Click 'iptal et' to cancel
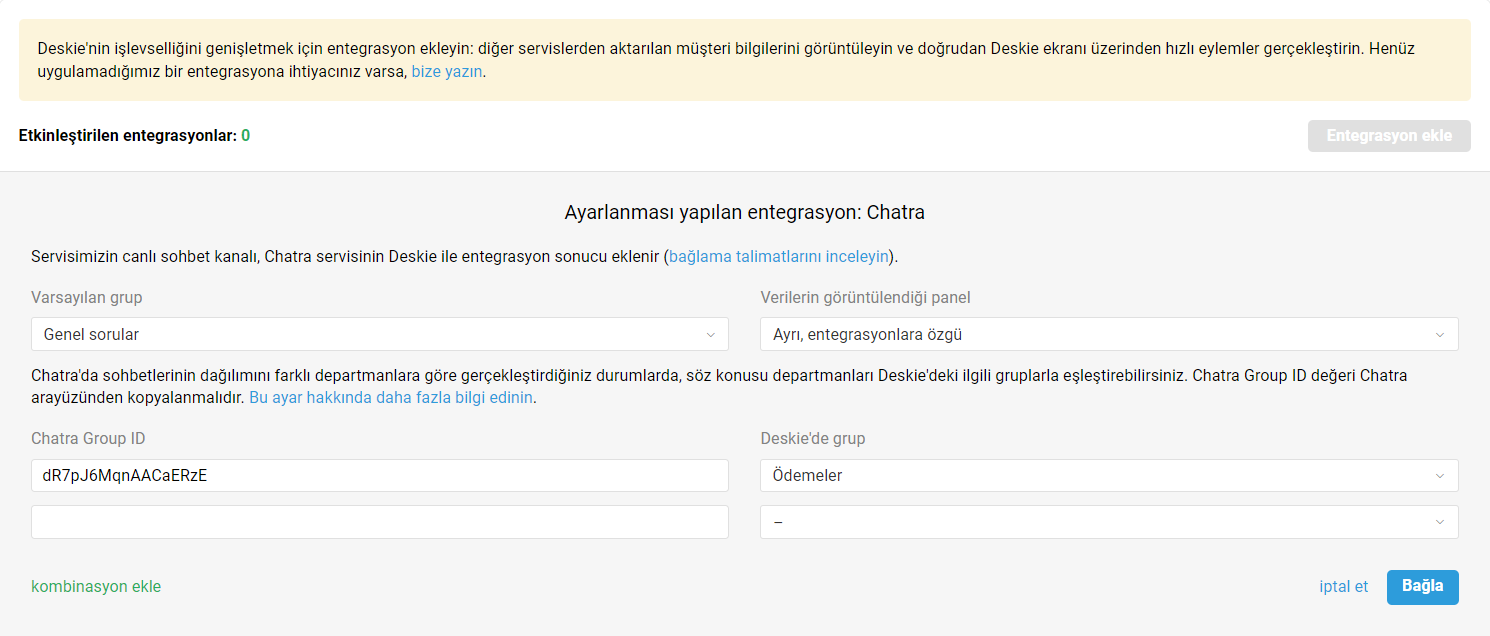 [1344, 587]
